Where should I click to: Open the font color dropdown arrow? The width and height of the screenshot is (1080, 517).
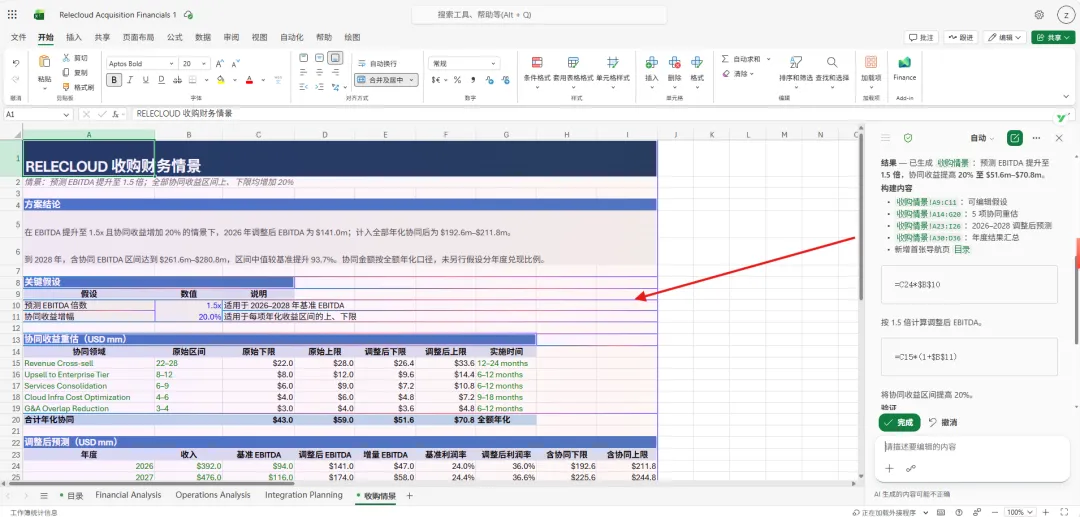[x=262, y=80]
